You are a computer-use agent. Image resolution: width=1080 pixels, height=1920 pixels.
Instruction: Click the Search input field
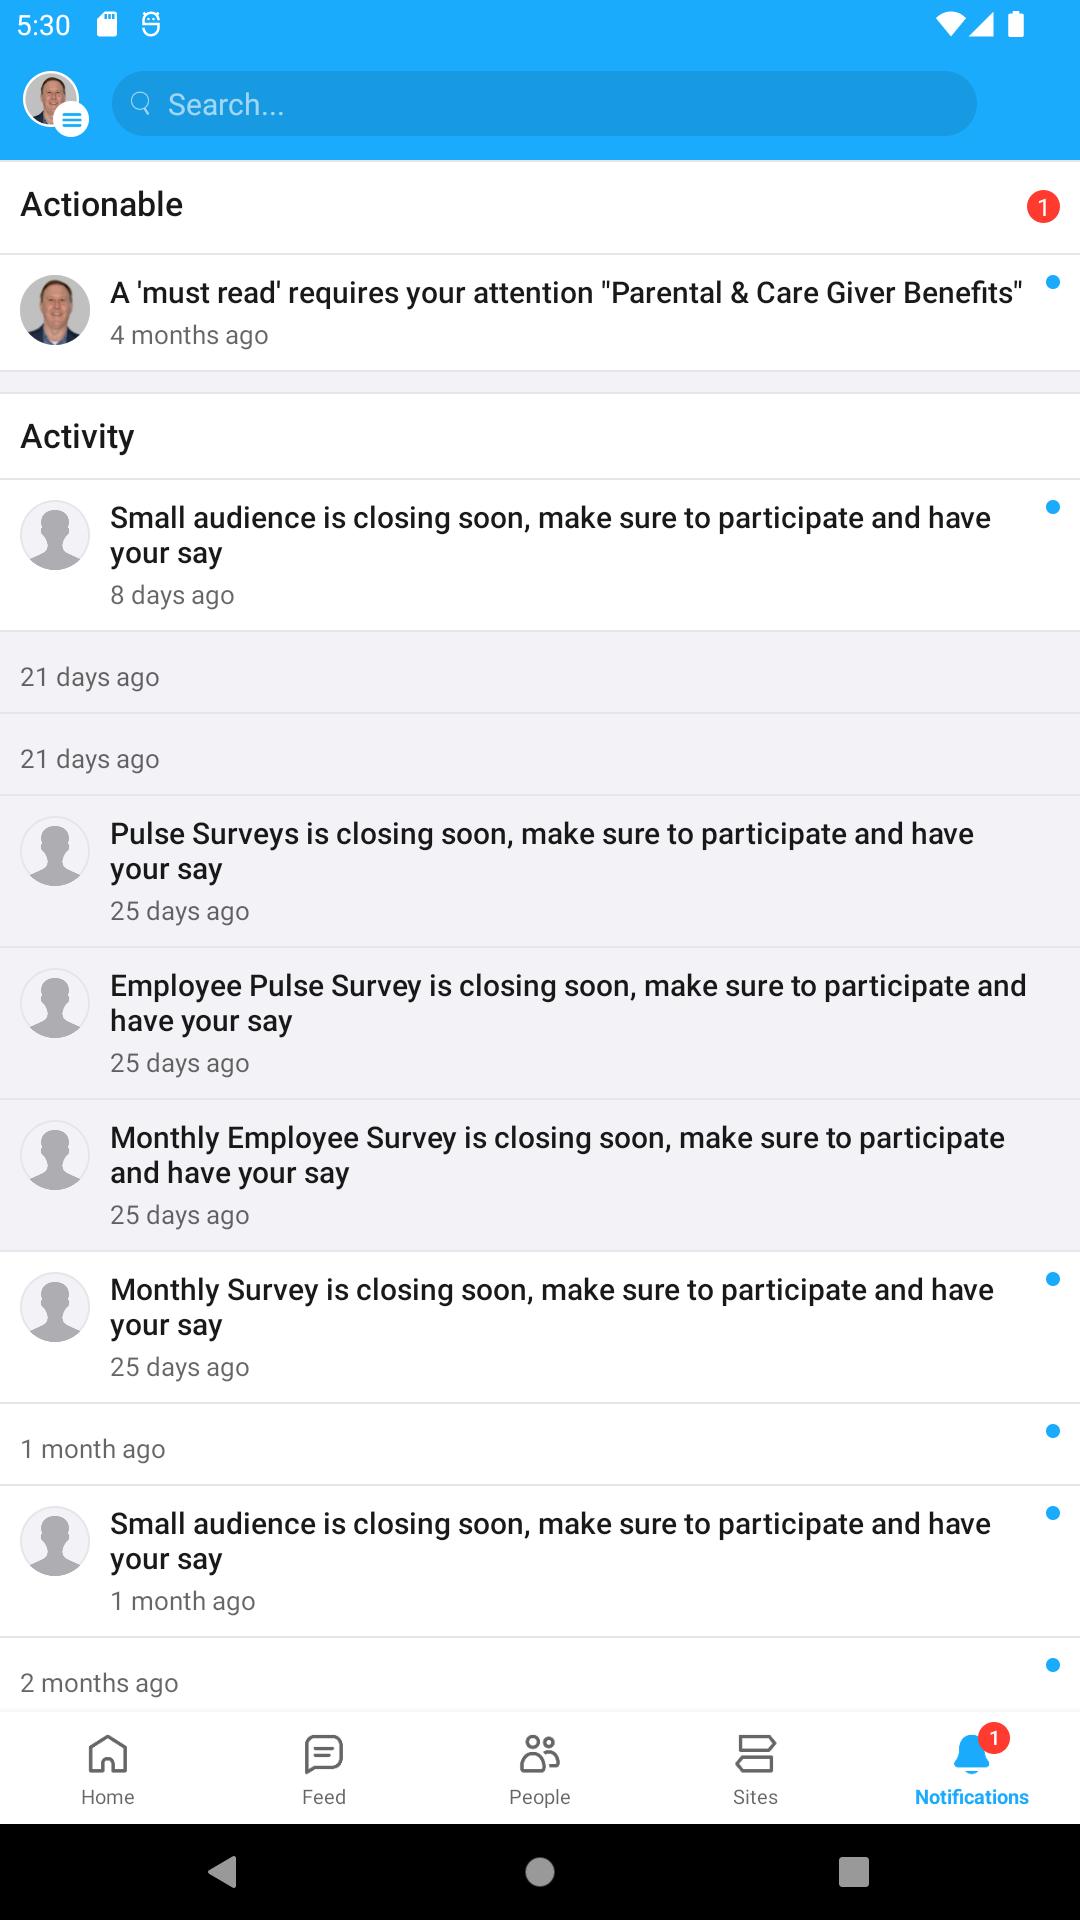coord(544,103)
